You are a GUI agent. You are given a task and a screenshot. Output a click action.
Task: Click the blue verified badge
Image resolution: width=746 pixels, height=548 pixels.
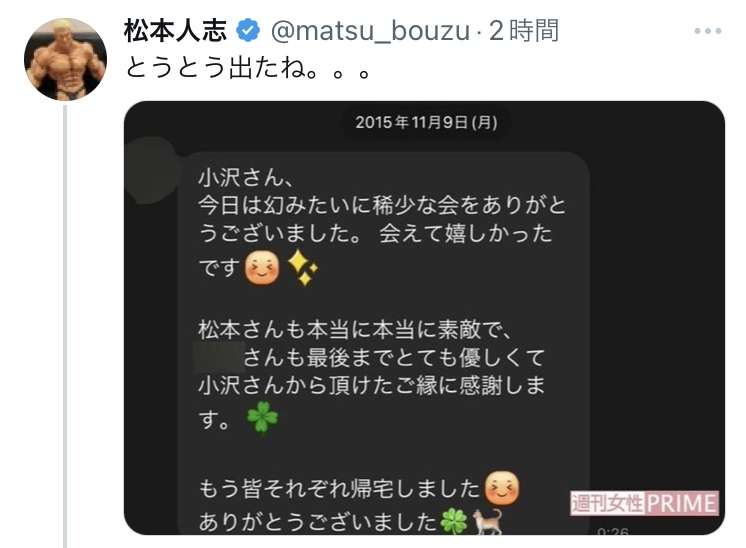tap(248, 31)
